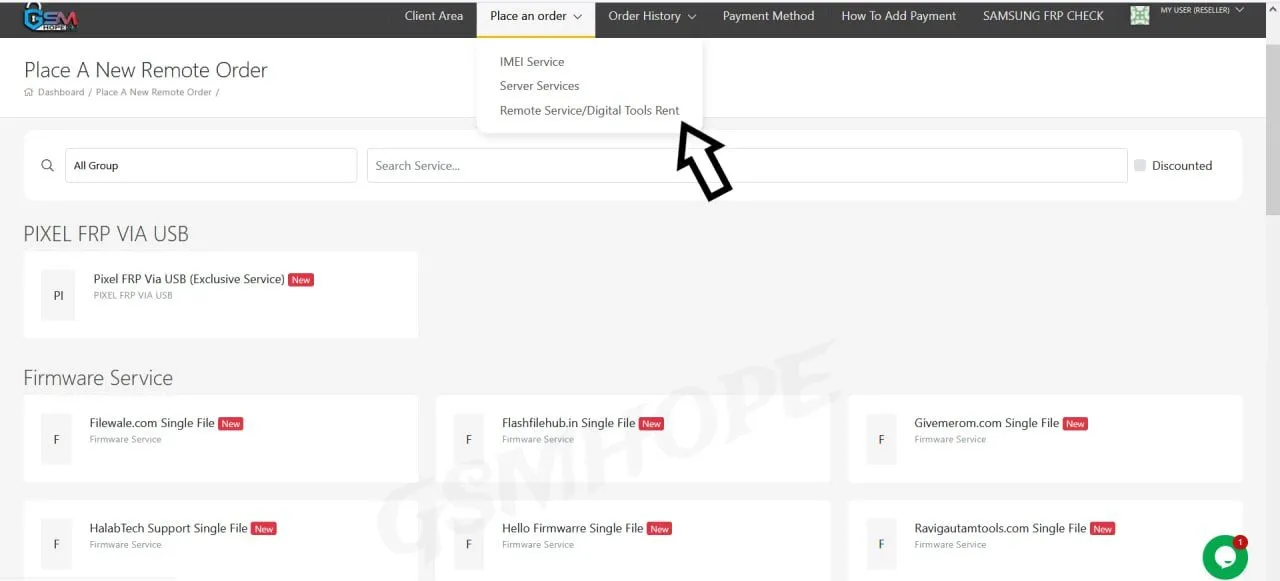This screenshot has width=1280, height=581.
Task: Choose Remote Service/Digital Tools Rent
Action: point(589,111)
